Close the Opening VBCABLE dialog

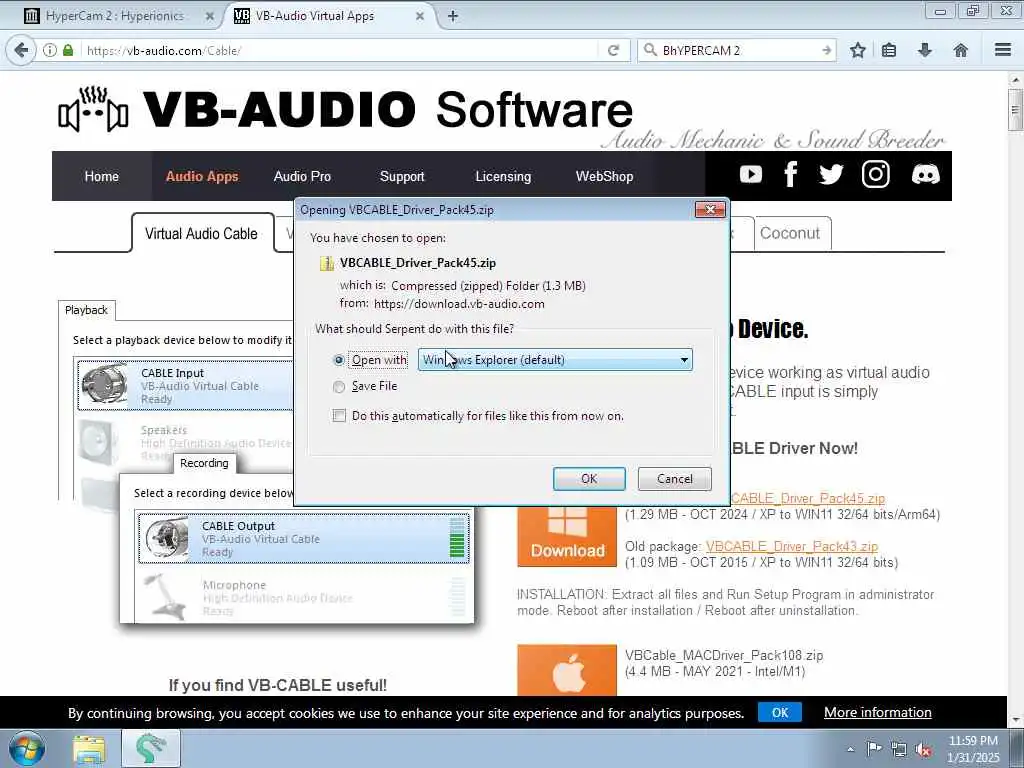(x=710, y=209)
